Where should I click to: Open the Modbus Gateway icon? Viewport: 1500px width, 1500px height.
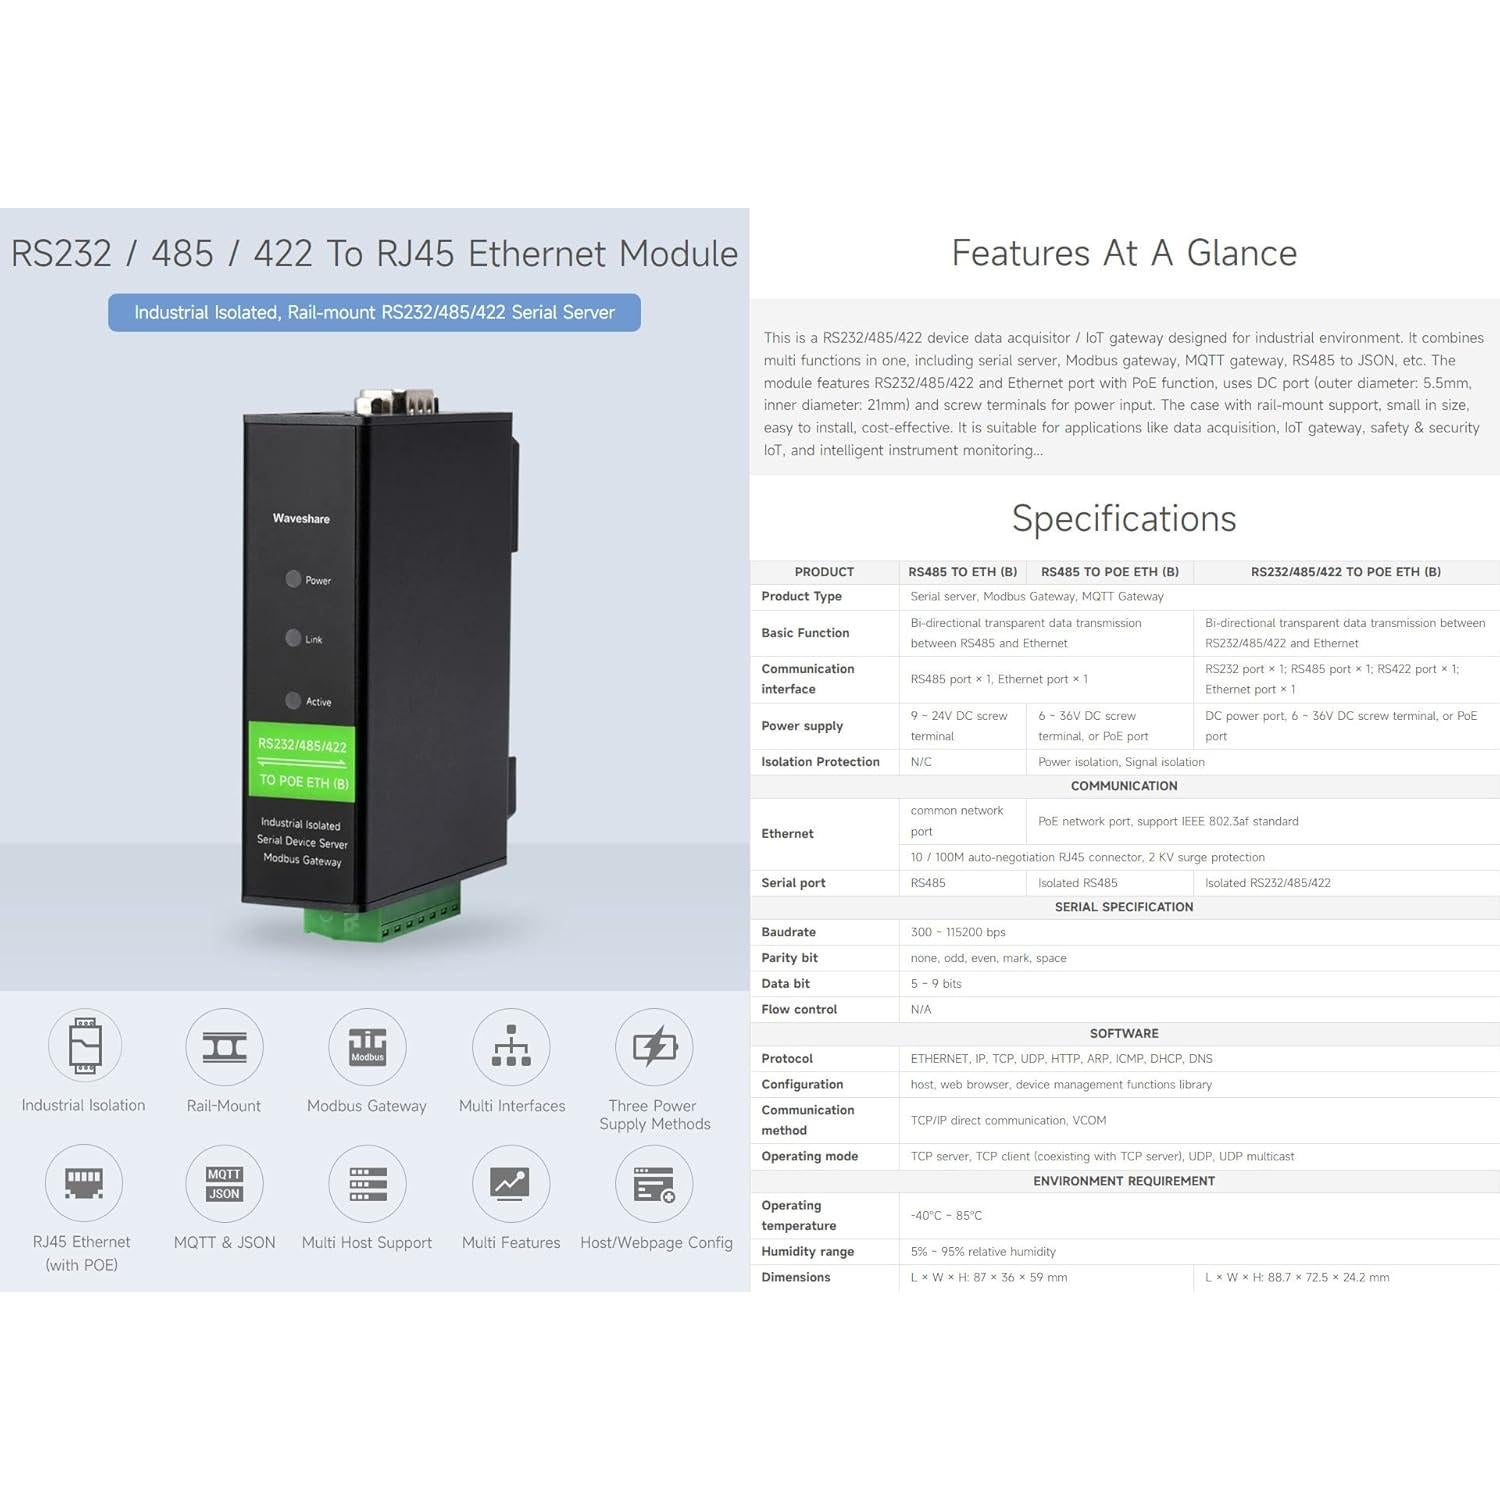pyautogui.click(x=366, y=1047)
